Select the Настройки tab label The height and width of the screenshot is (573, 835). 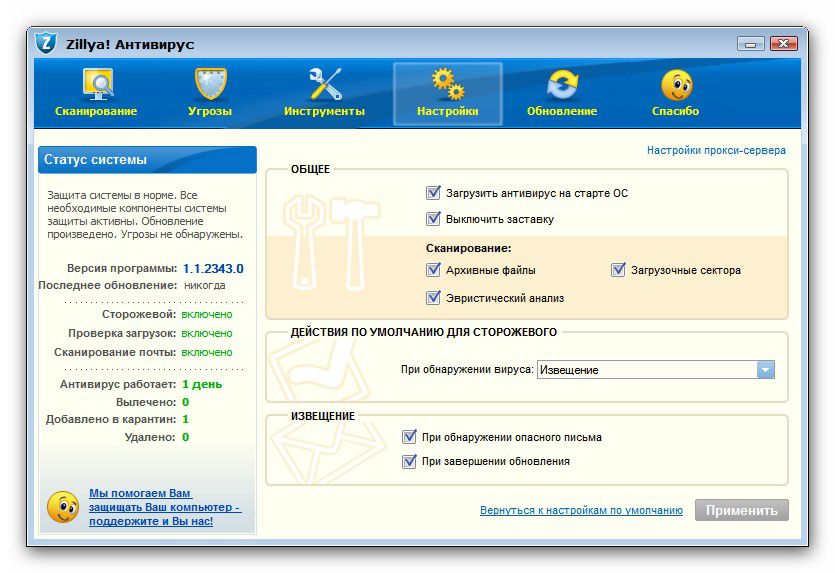pyautogui.click(x=447, y=111)
